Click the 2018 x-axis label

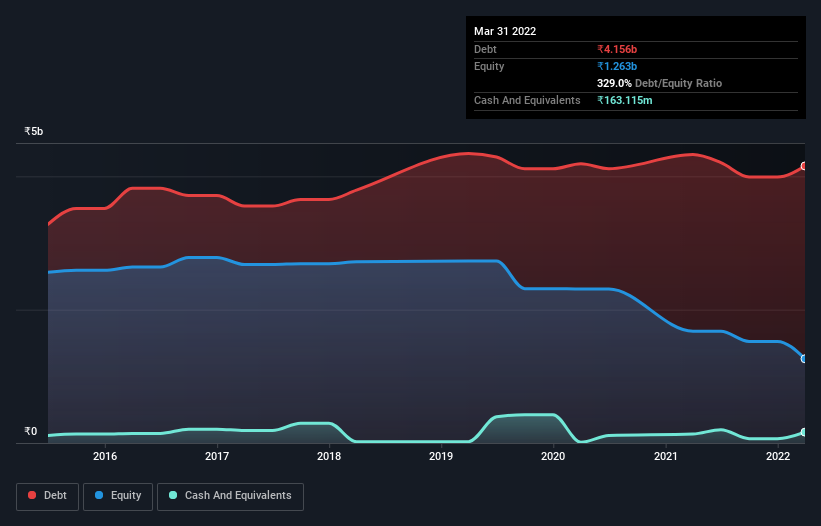coord(329,456)
